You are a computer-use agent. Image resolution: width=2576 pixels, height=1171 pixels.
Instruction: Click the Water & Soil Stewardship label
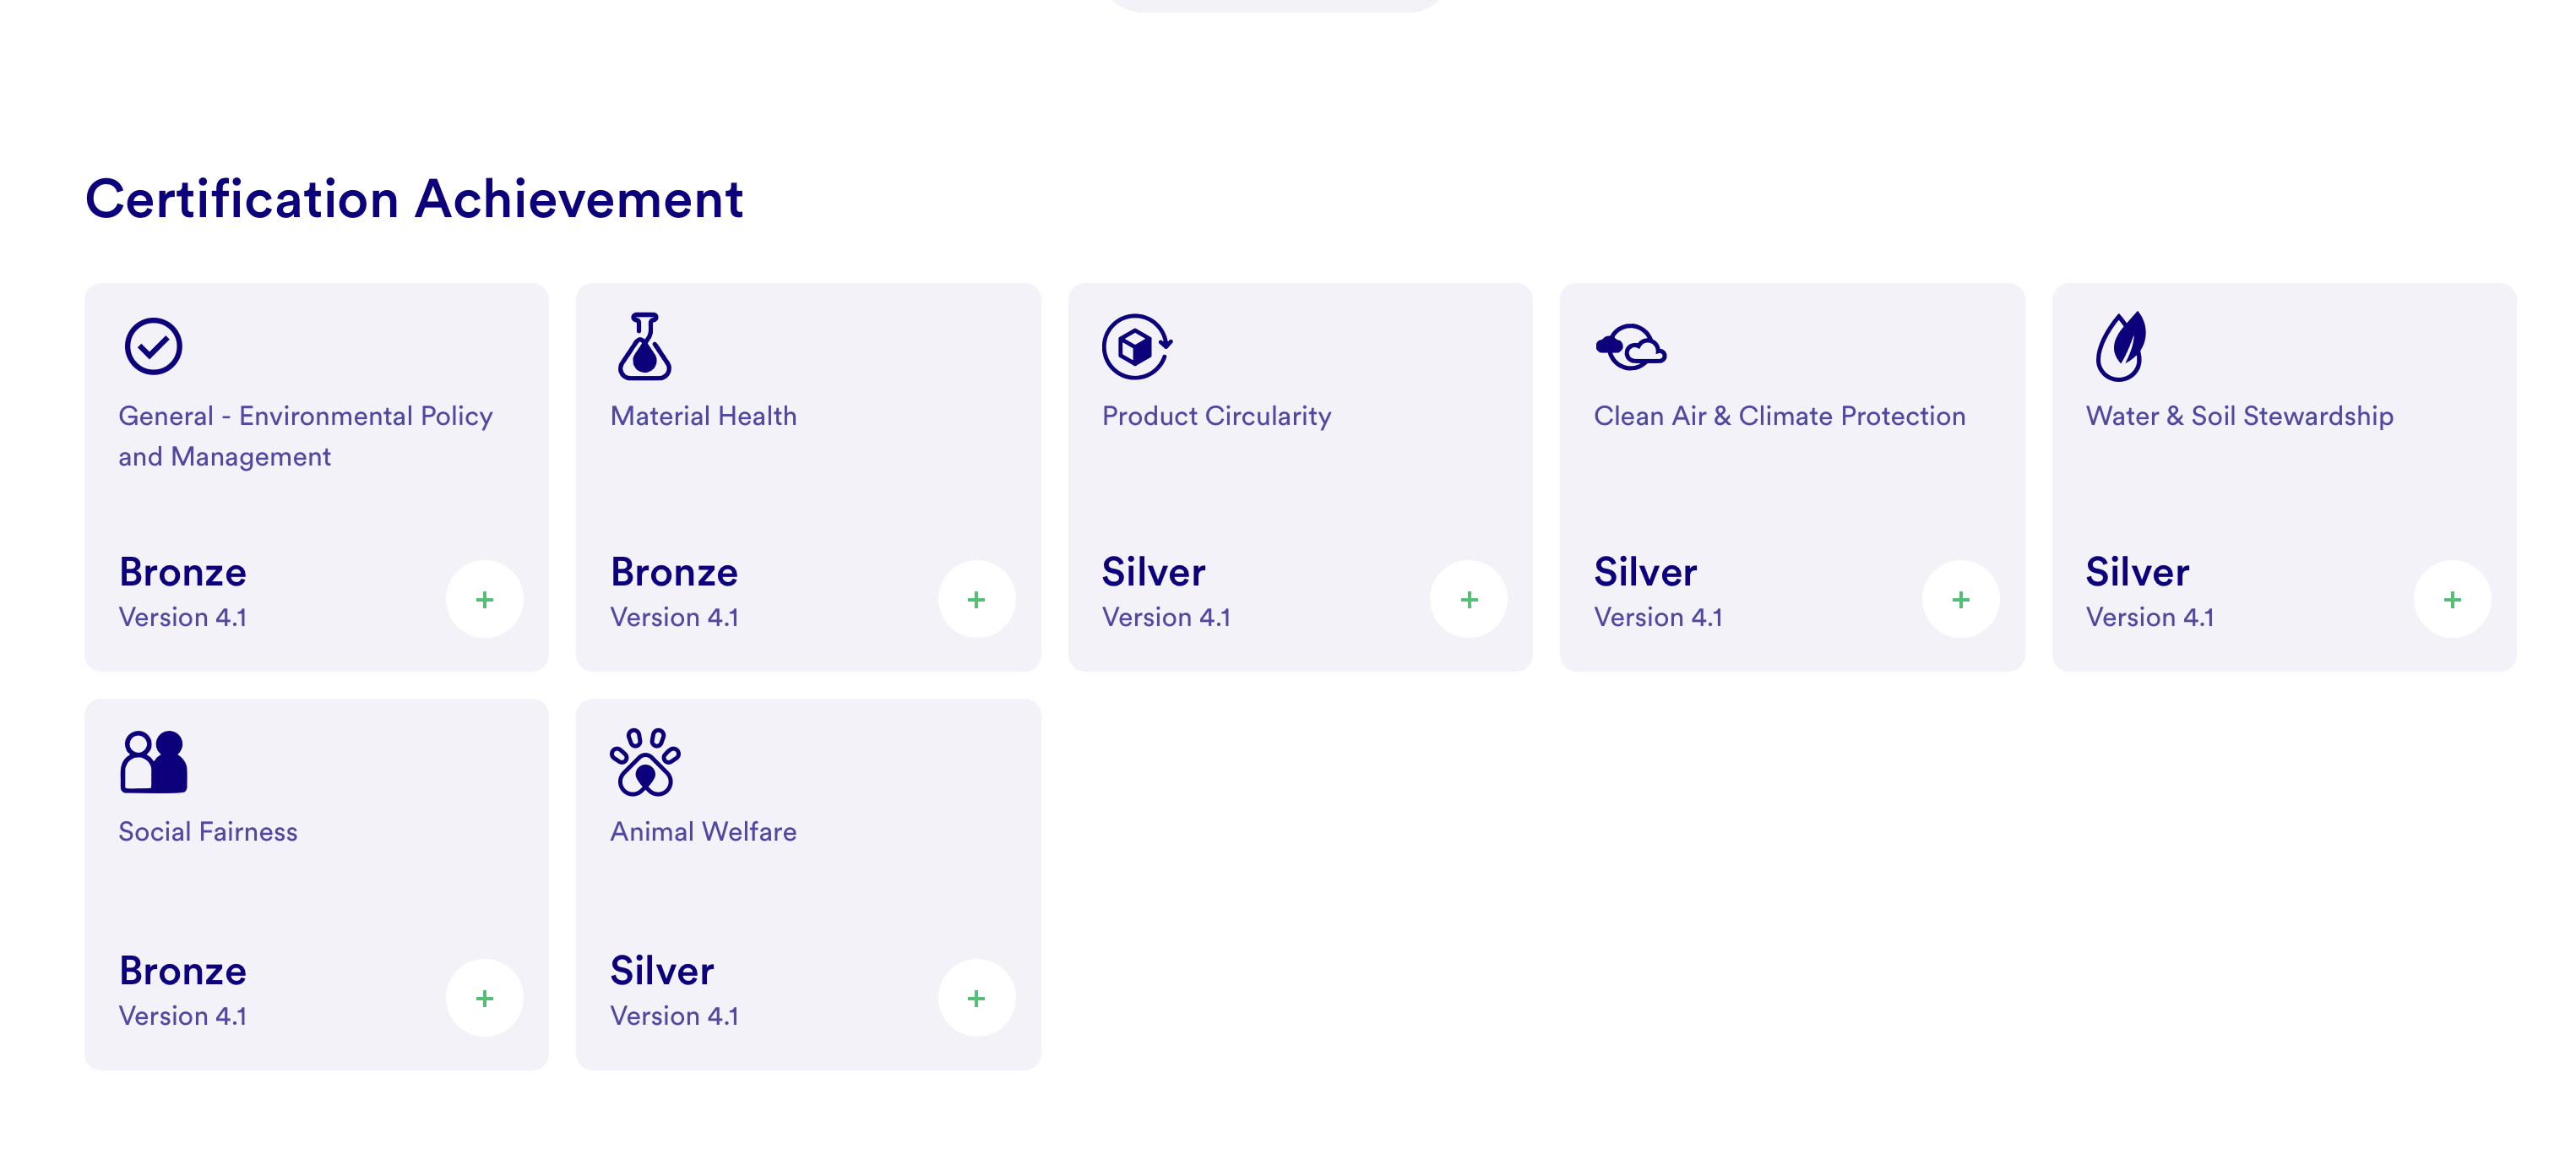click(x=2239, y=416)
